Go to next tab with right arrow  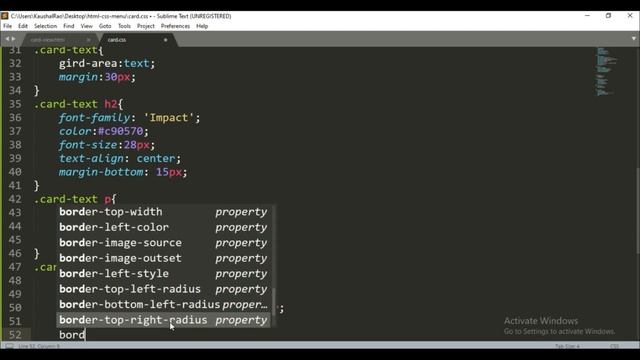tap(13, 39)
